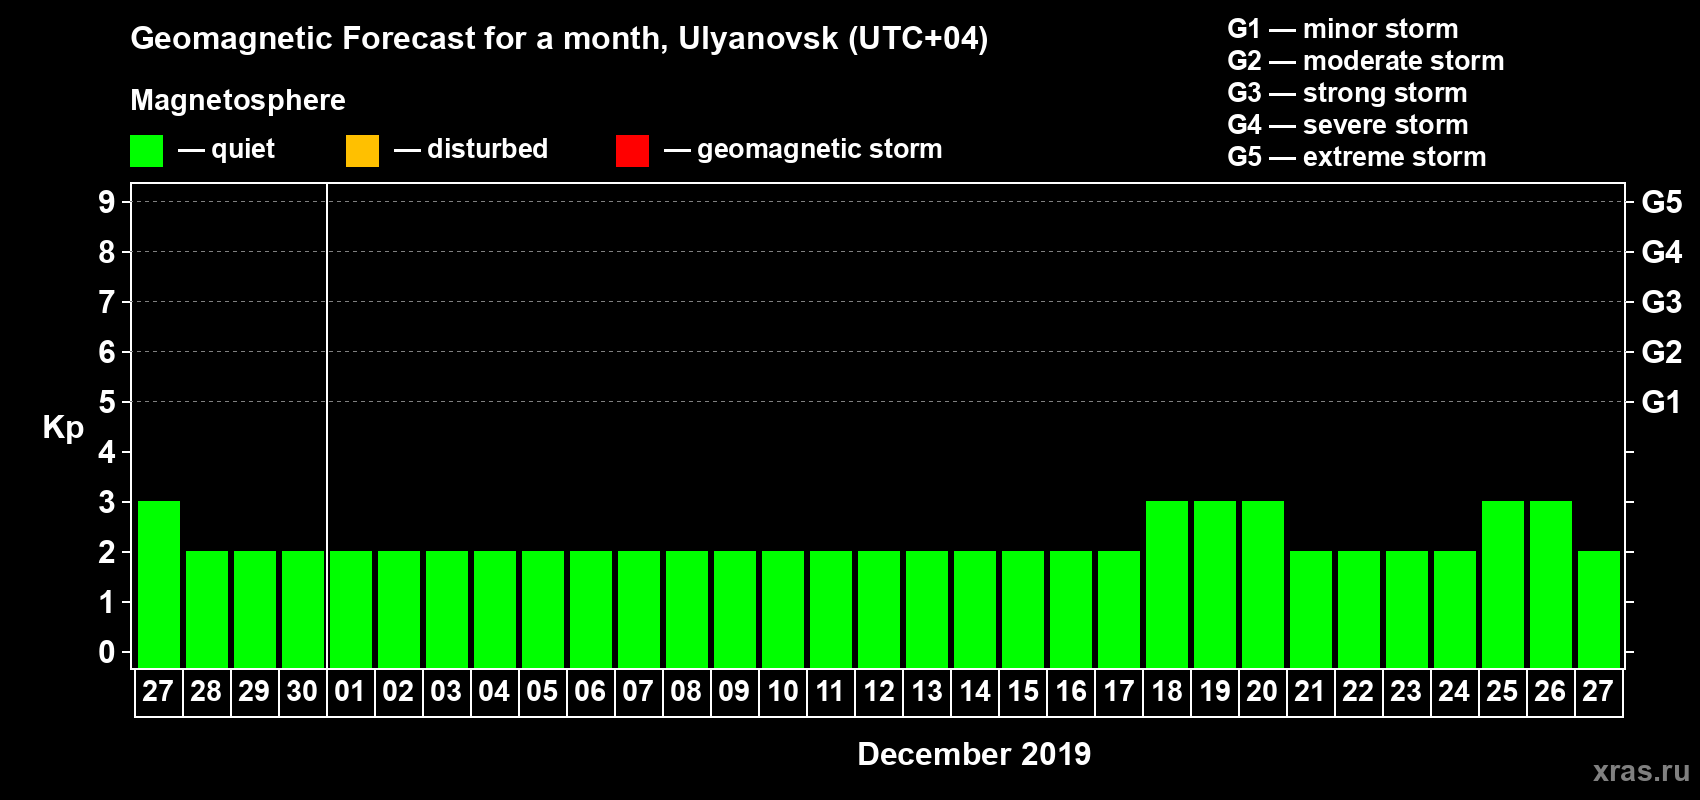Click the date label 03
The image size is (1700, 800).
click(446, 692)
